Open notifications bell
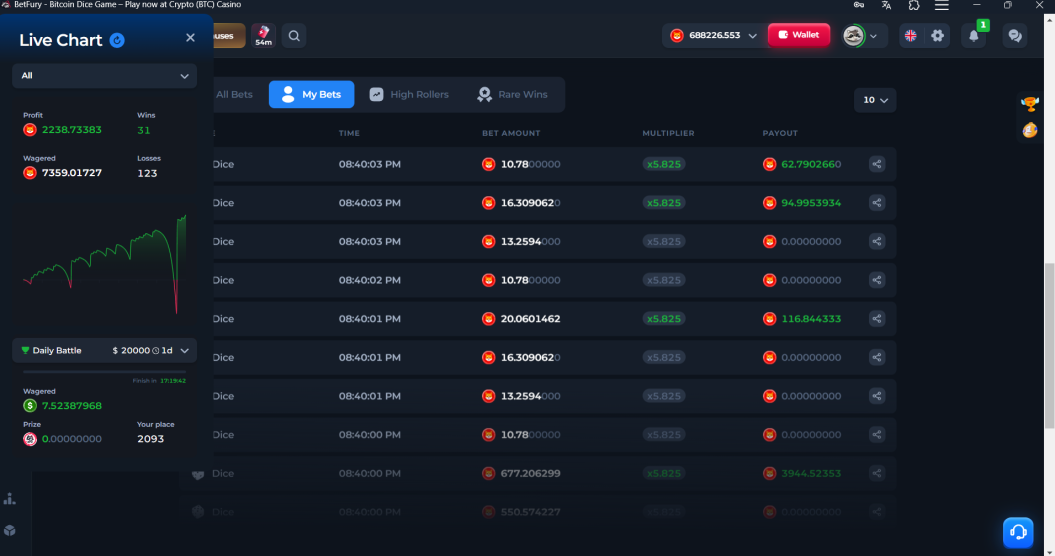This screenshot has height=556, width=1055. (x=974, y=36)
